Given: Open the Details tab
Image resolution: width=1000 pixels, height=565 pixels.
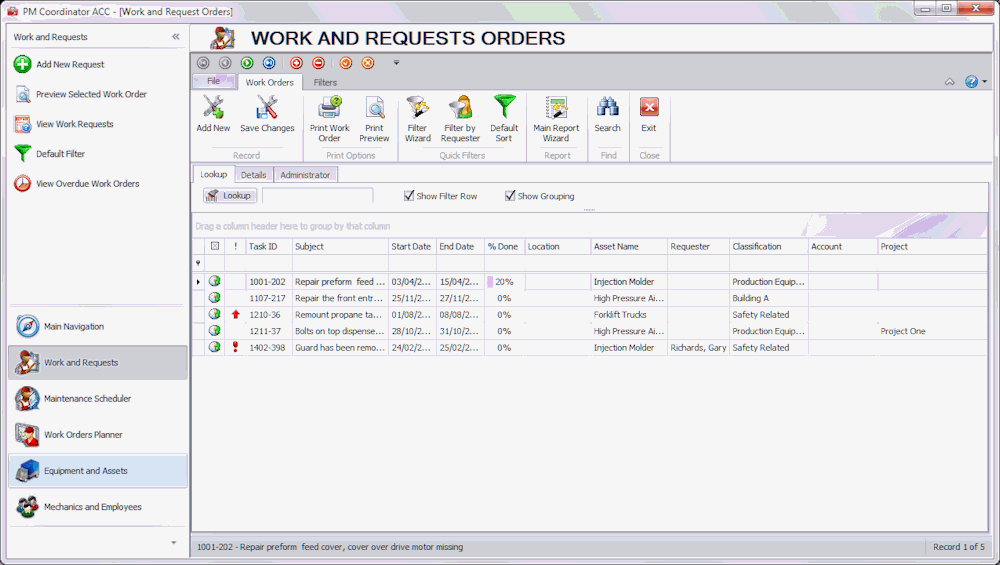Looking at the screenshot, I should click(253, 175).
